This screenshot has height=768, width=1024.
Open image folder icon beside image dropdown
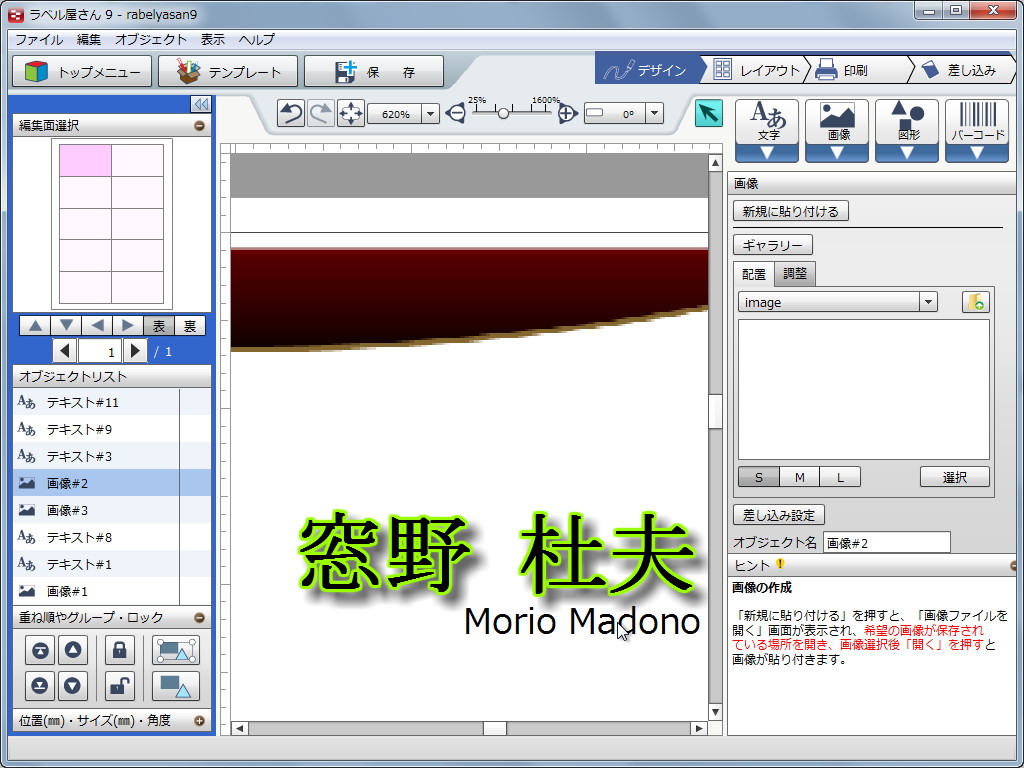[x=976, y=302]
